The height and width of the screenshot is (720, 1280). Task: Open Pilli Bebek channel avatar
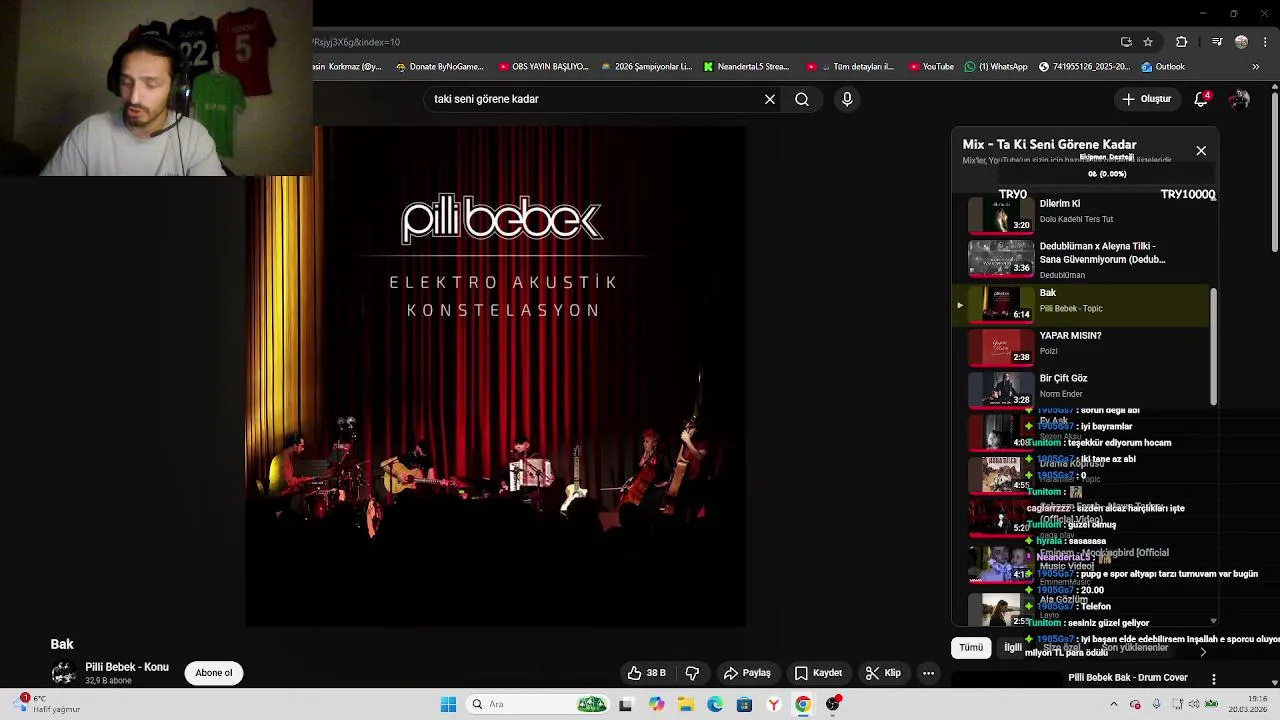[64, 673]
